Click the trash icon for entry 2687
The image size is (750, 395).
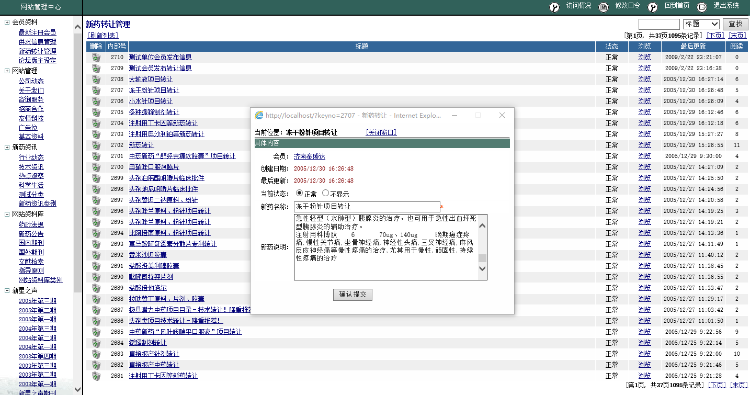96,310
